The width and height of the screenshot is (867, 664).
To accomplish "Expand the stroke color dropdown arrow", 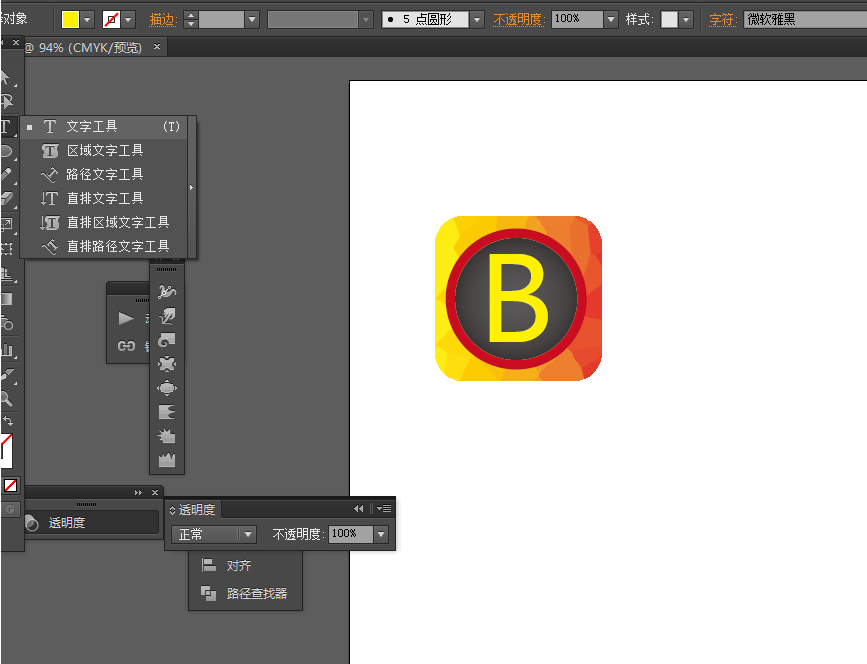I will (129, 19).
